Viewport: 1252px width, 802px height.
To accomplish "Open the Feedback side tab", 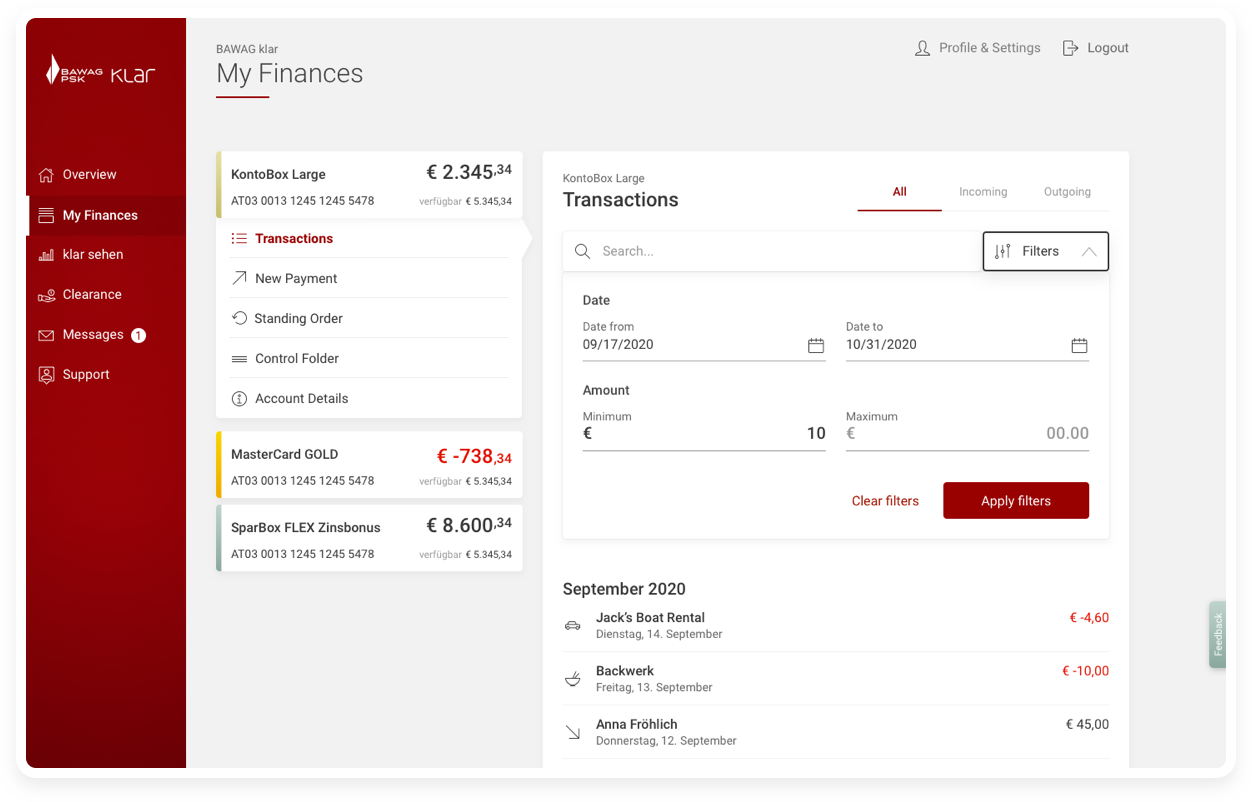I will [x=1217, y=634].
